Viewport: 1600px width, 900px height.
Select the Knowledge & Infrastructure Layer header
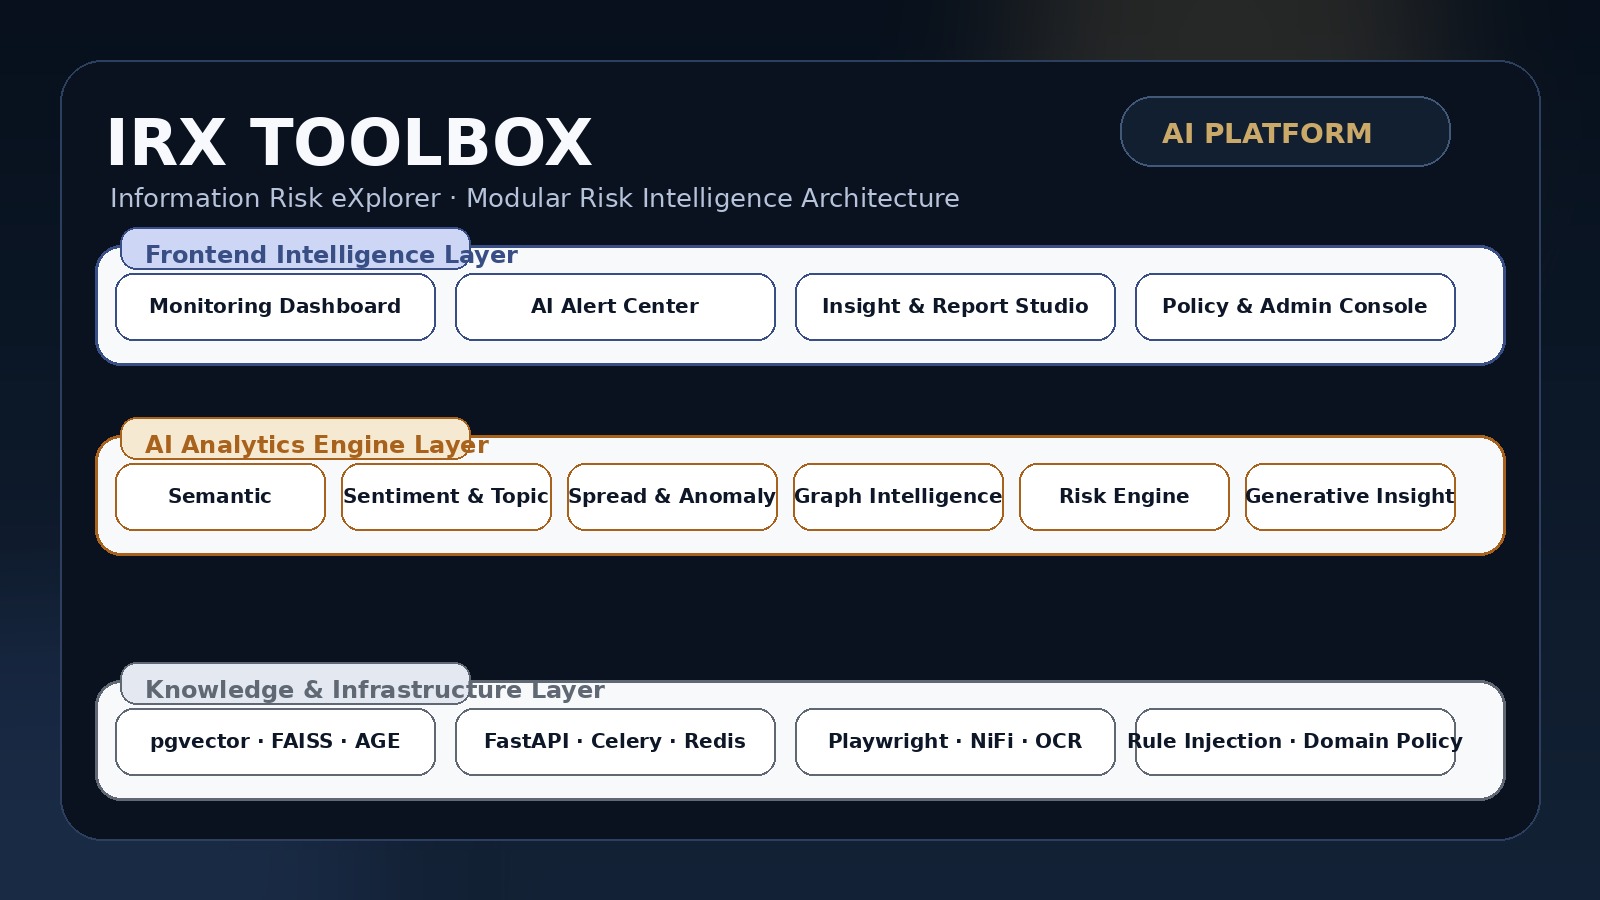(x=375, y=689)
